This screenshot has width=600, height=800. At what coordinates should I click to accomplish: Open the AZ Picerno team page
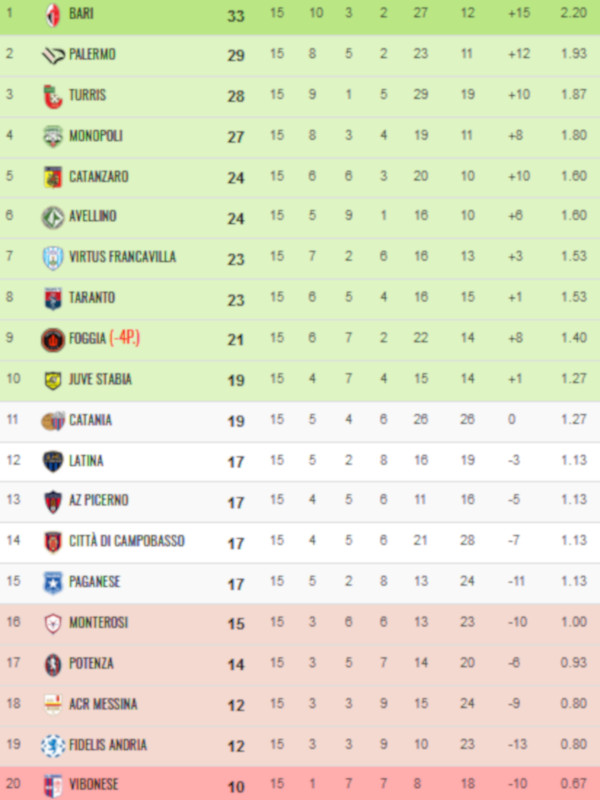click(x=99, y=501)
